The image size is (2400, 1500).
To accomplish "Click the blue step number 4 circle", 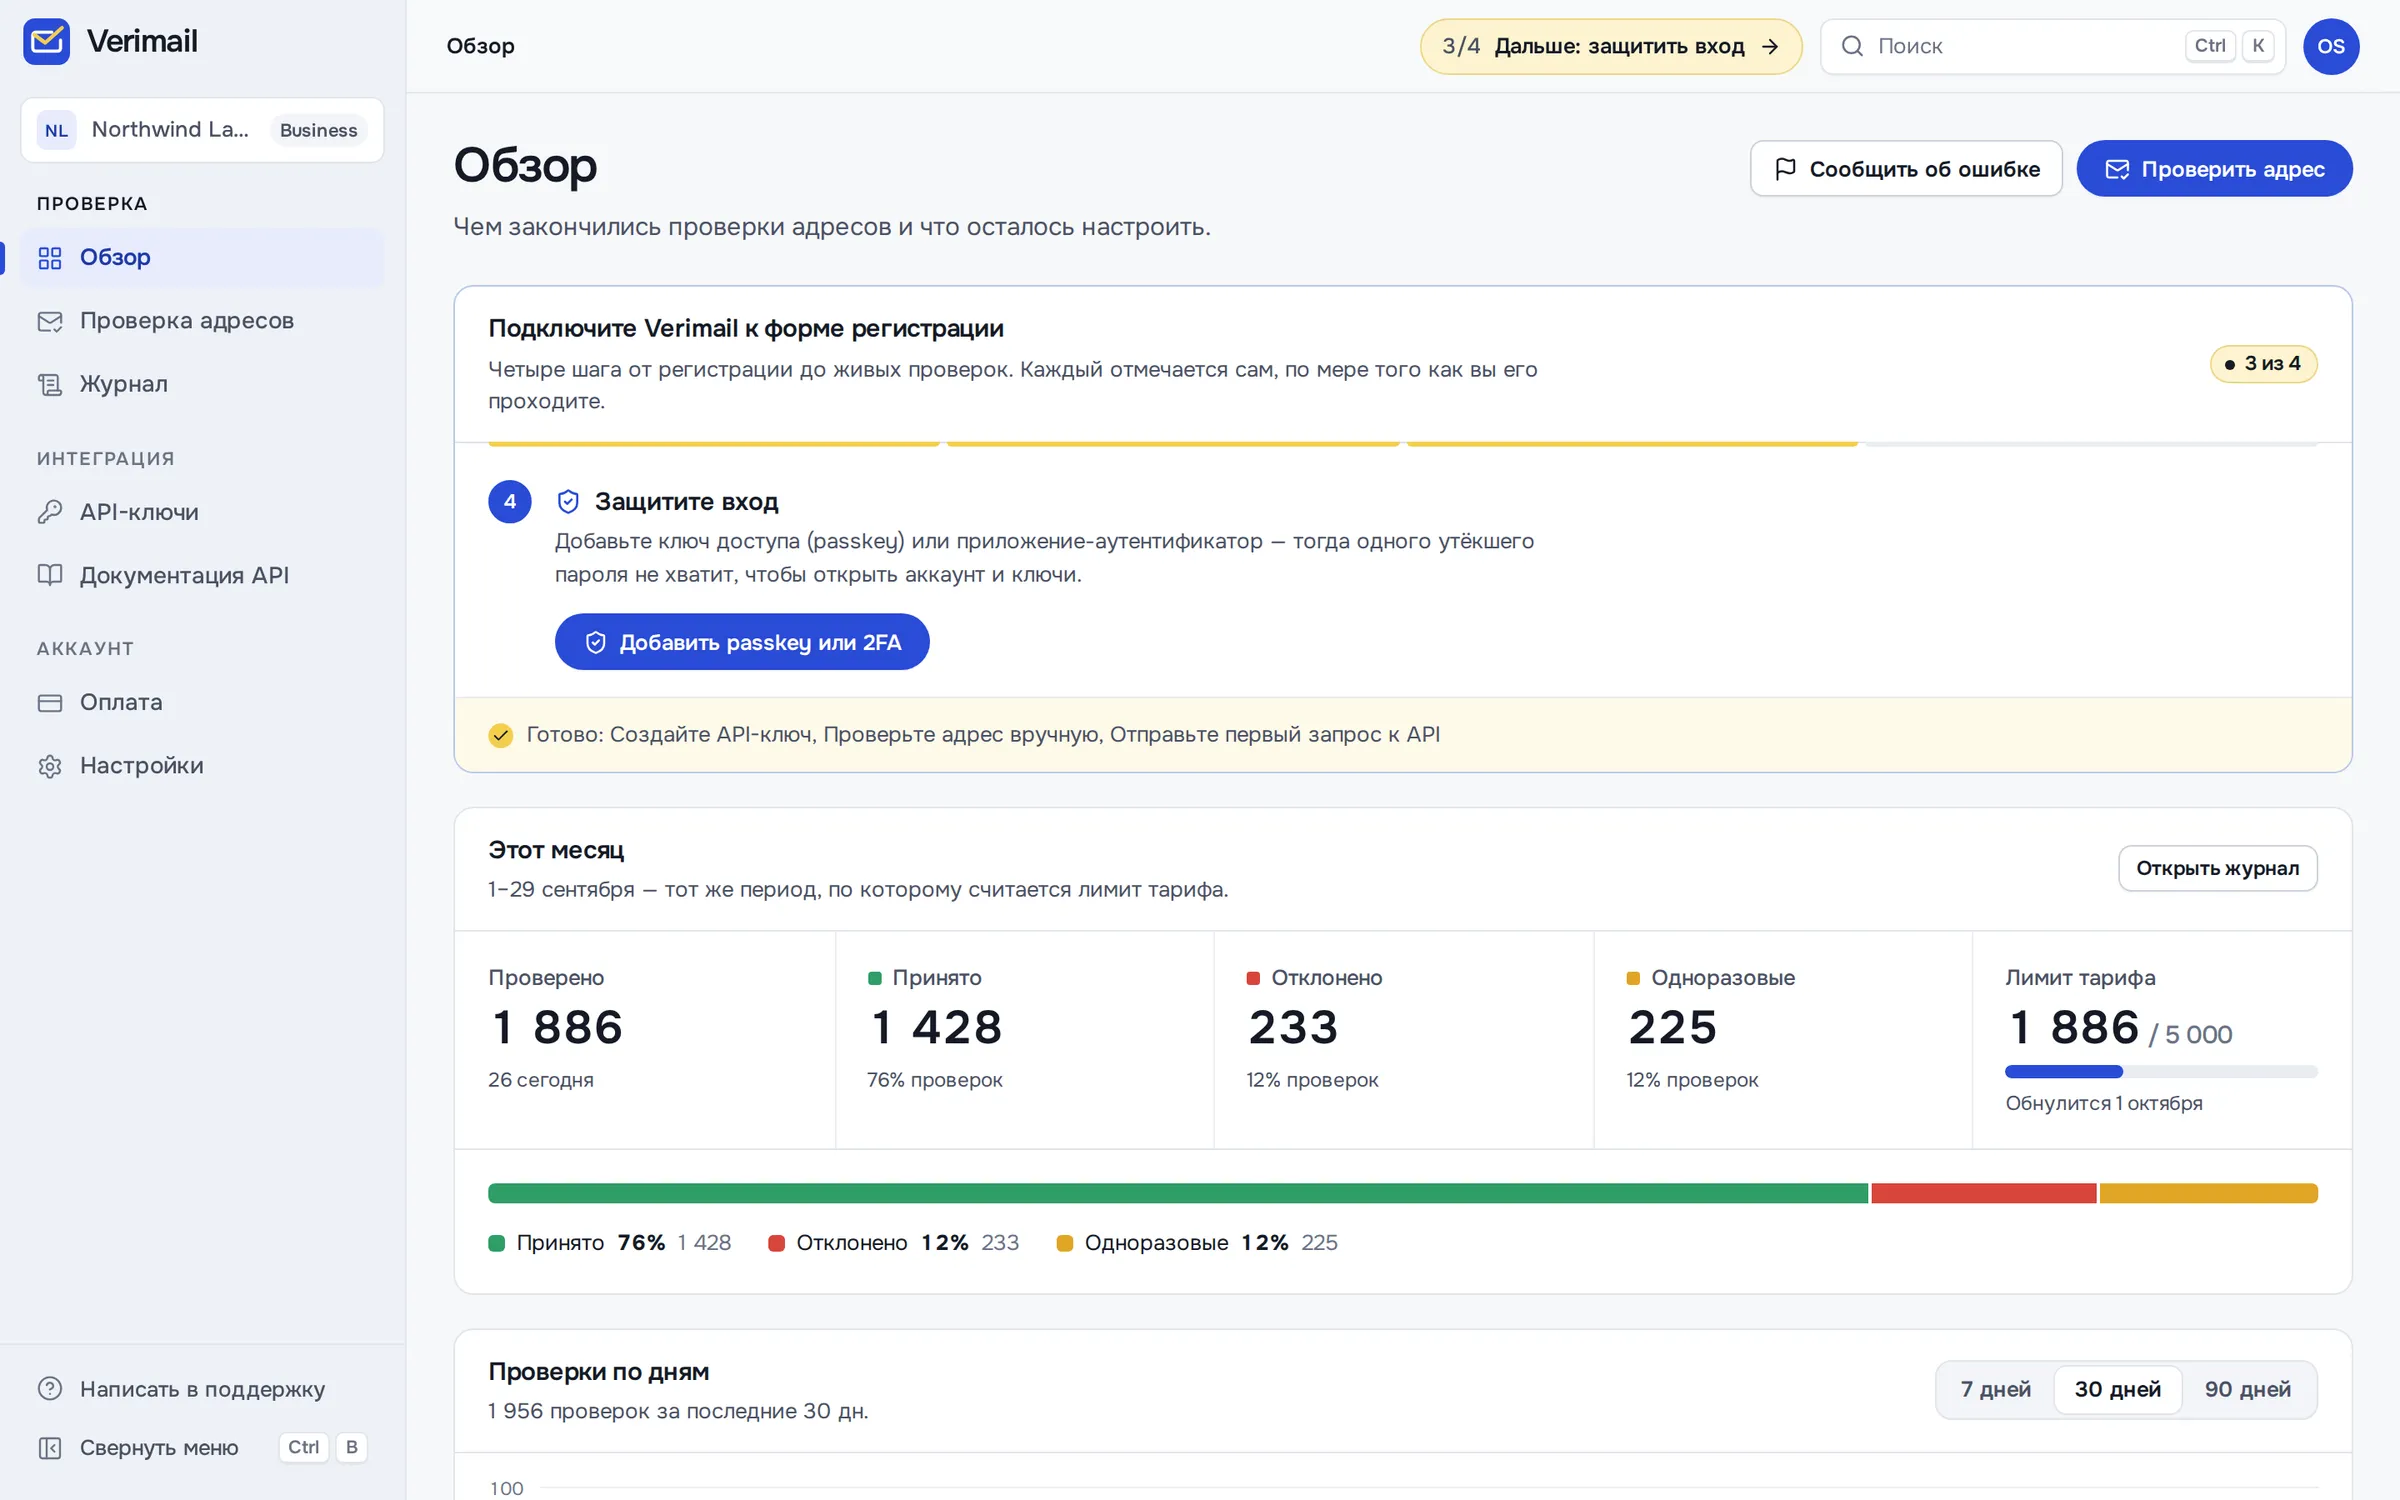I will point(510,502).
